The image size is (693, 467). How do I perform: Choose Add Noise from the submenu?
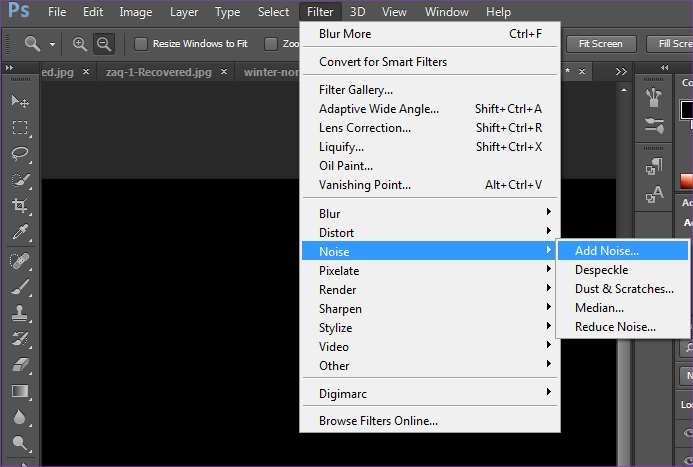(606, 251)
